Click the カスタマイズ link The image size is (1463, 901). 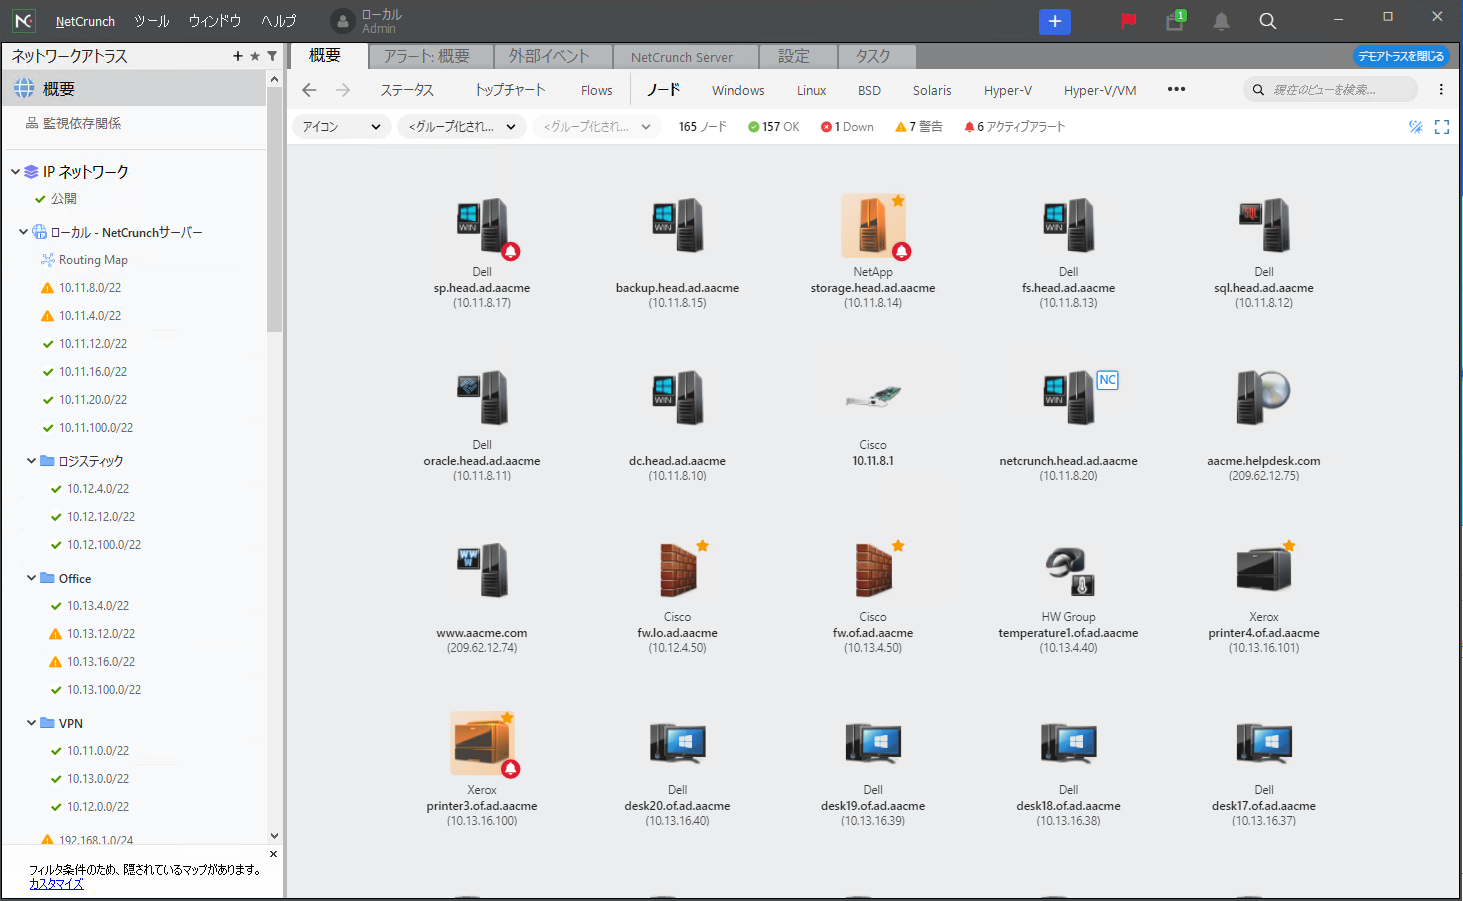[x=56, y=884]
